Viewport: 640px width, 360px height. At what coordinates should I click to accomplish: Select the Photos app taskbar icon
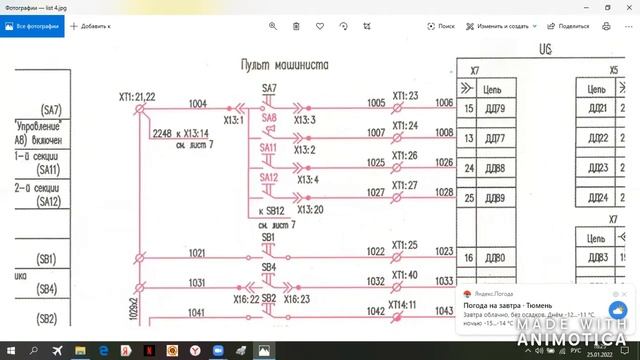pyautogui.click(x=264, y=351)
